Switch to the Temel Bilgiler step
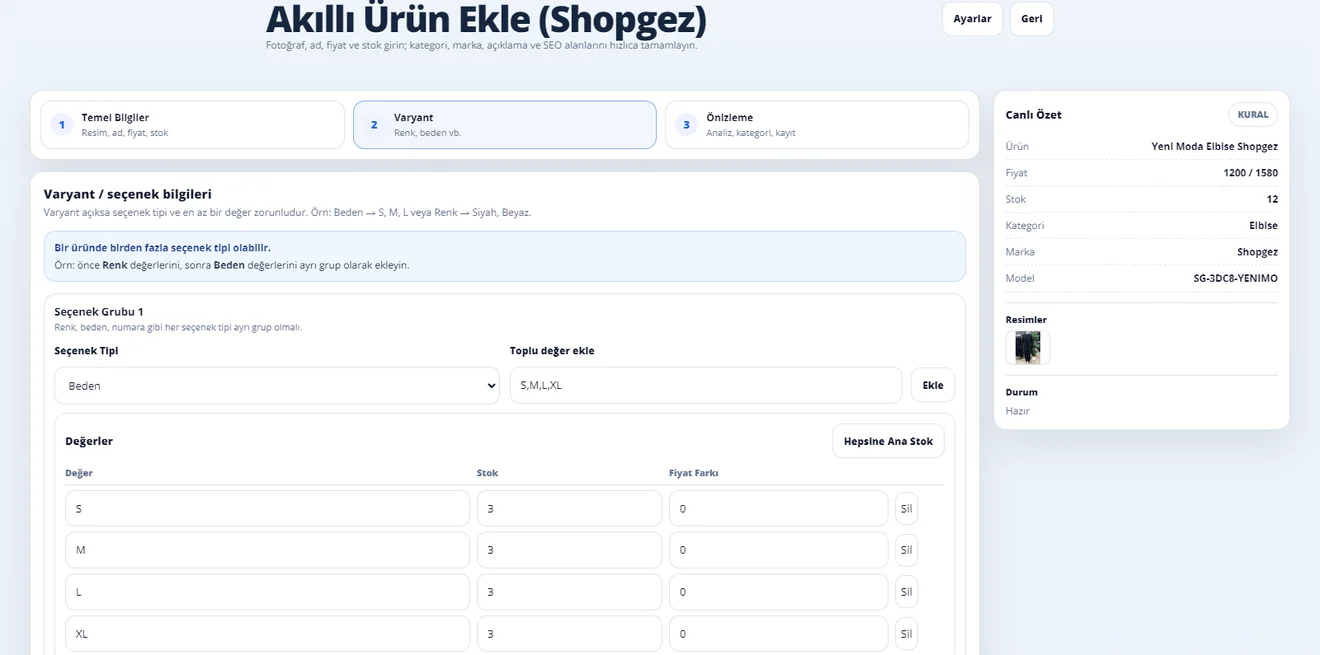The image size is (1320, 655). click(192, 125)
